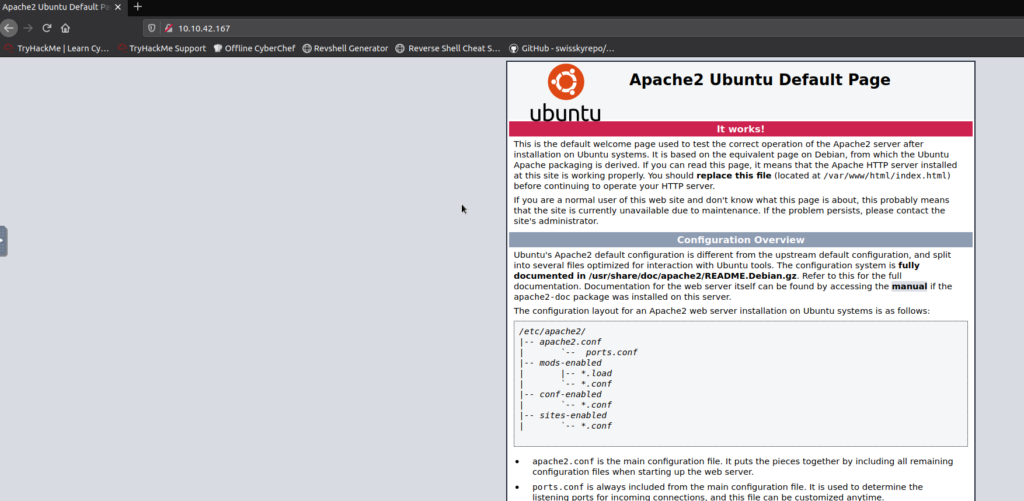
Task: Open the GitHub swisskyrepo bookmark
Action: tap(562, 48)
